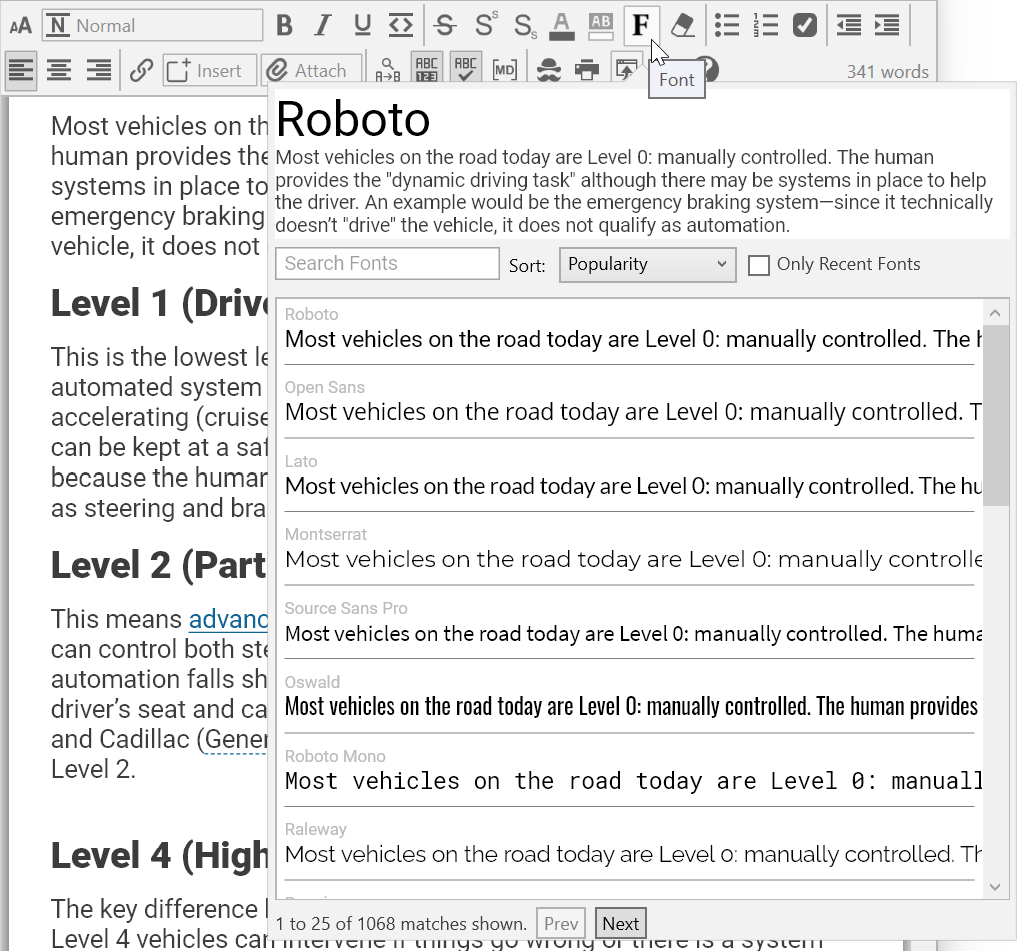This screenshot has height=951, width=1025.
Task: Toggle bold formatting
Action: click(285, 25)
